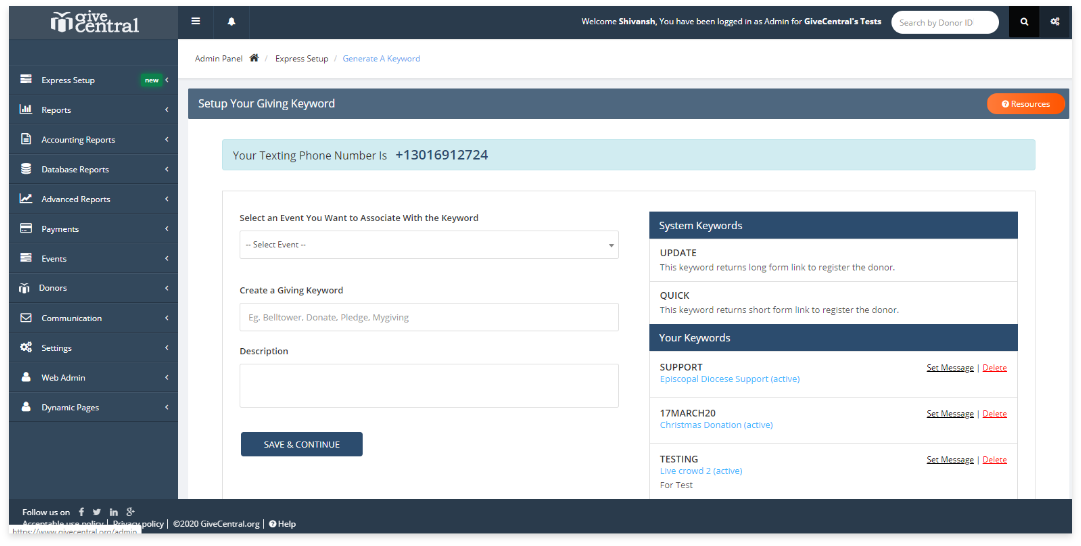1081x546 pixels.
Task: Open the Twitter icon in footer
Action: point(97,512)
